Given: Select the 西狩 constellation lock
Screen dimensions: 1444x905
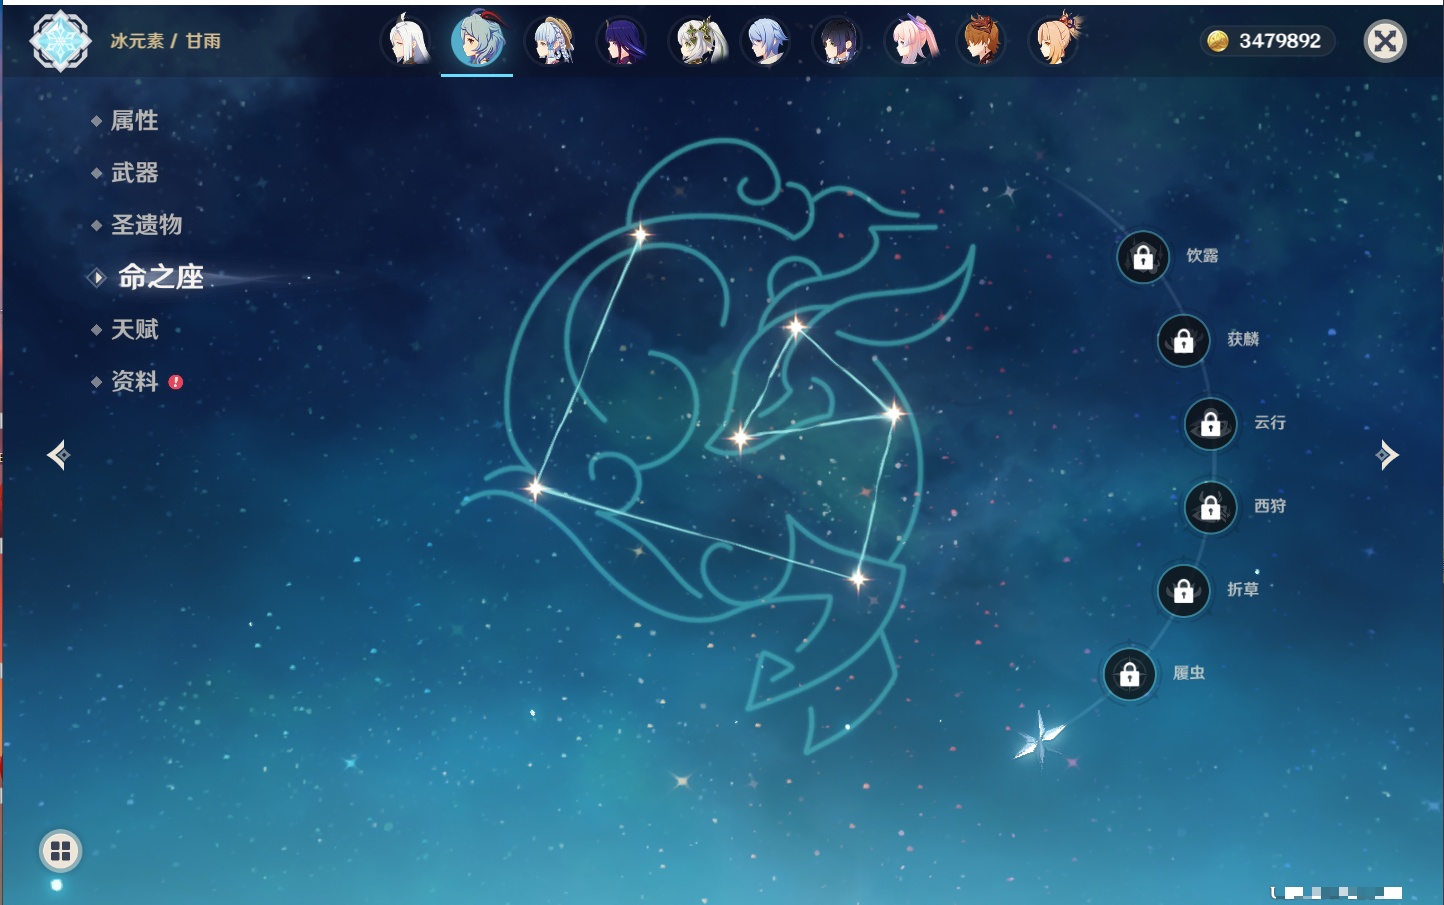Looking at the screenshot, I should click(x=1210, y=508).
